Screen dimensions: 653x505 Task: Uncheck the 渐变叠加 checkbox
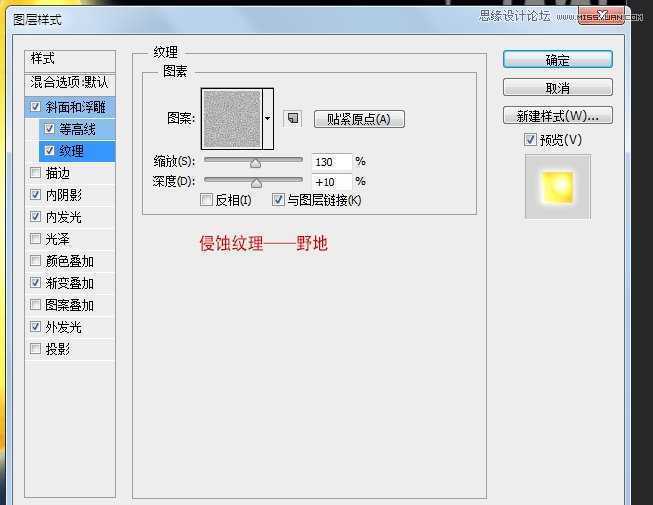(x=35, y=283)
